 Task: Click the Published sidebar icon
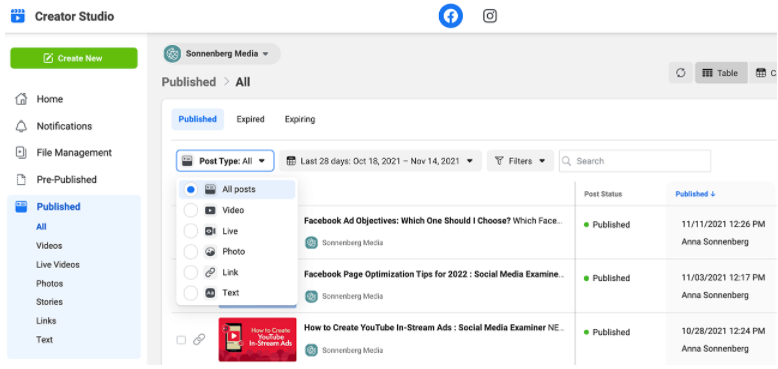point(21,206)
